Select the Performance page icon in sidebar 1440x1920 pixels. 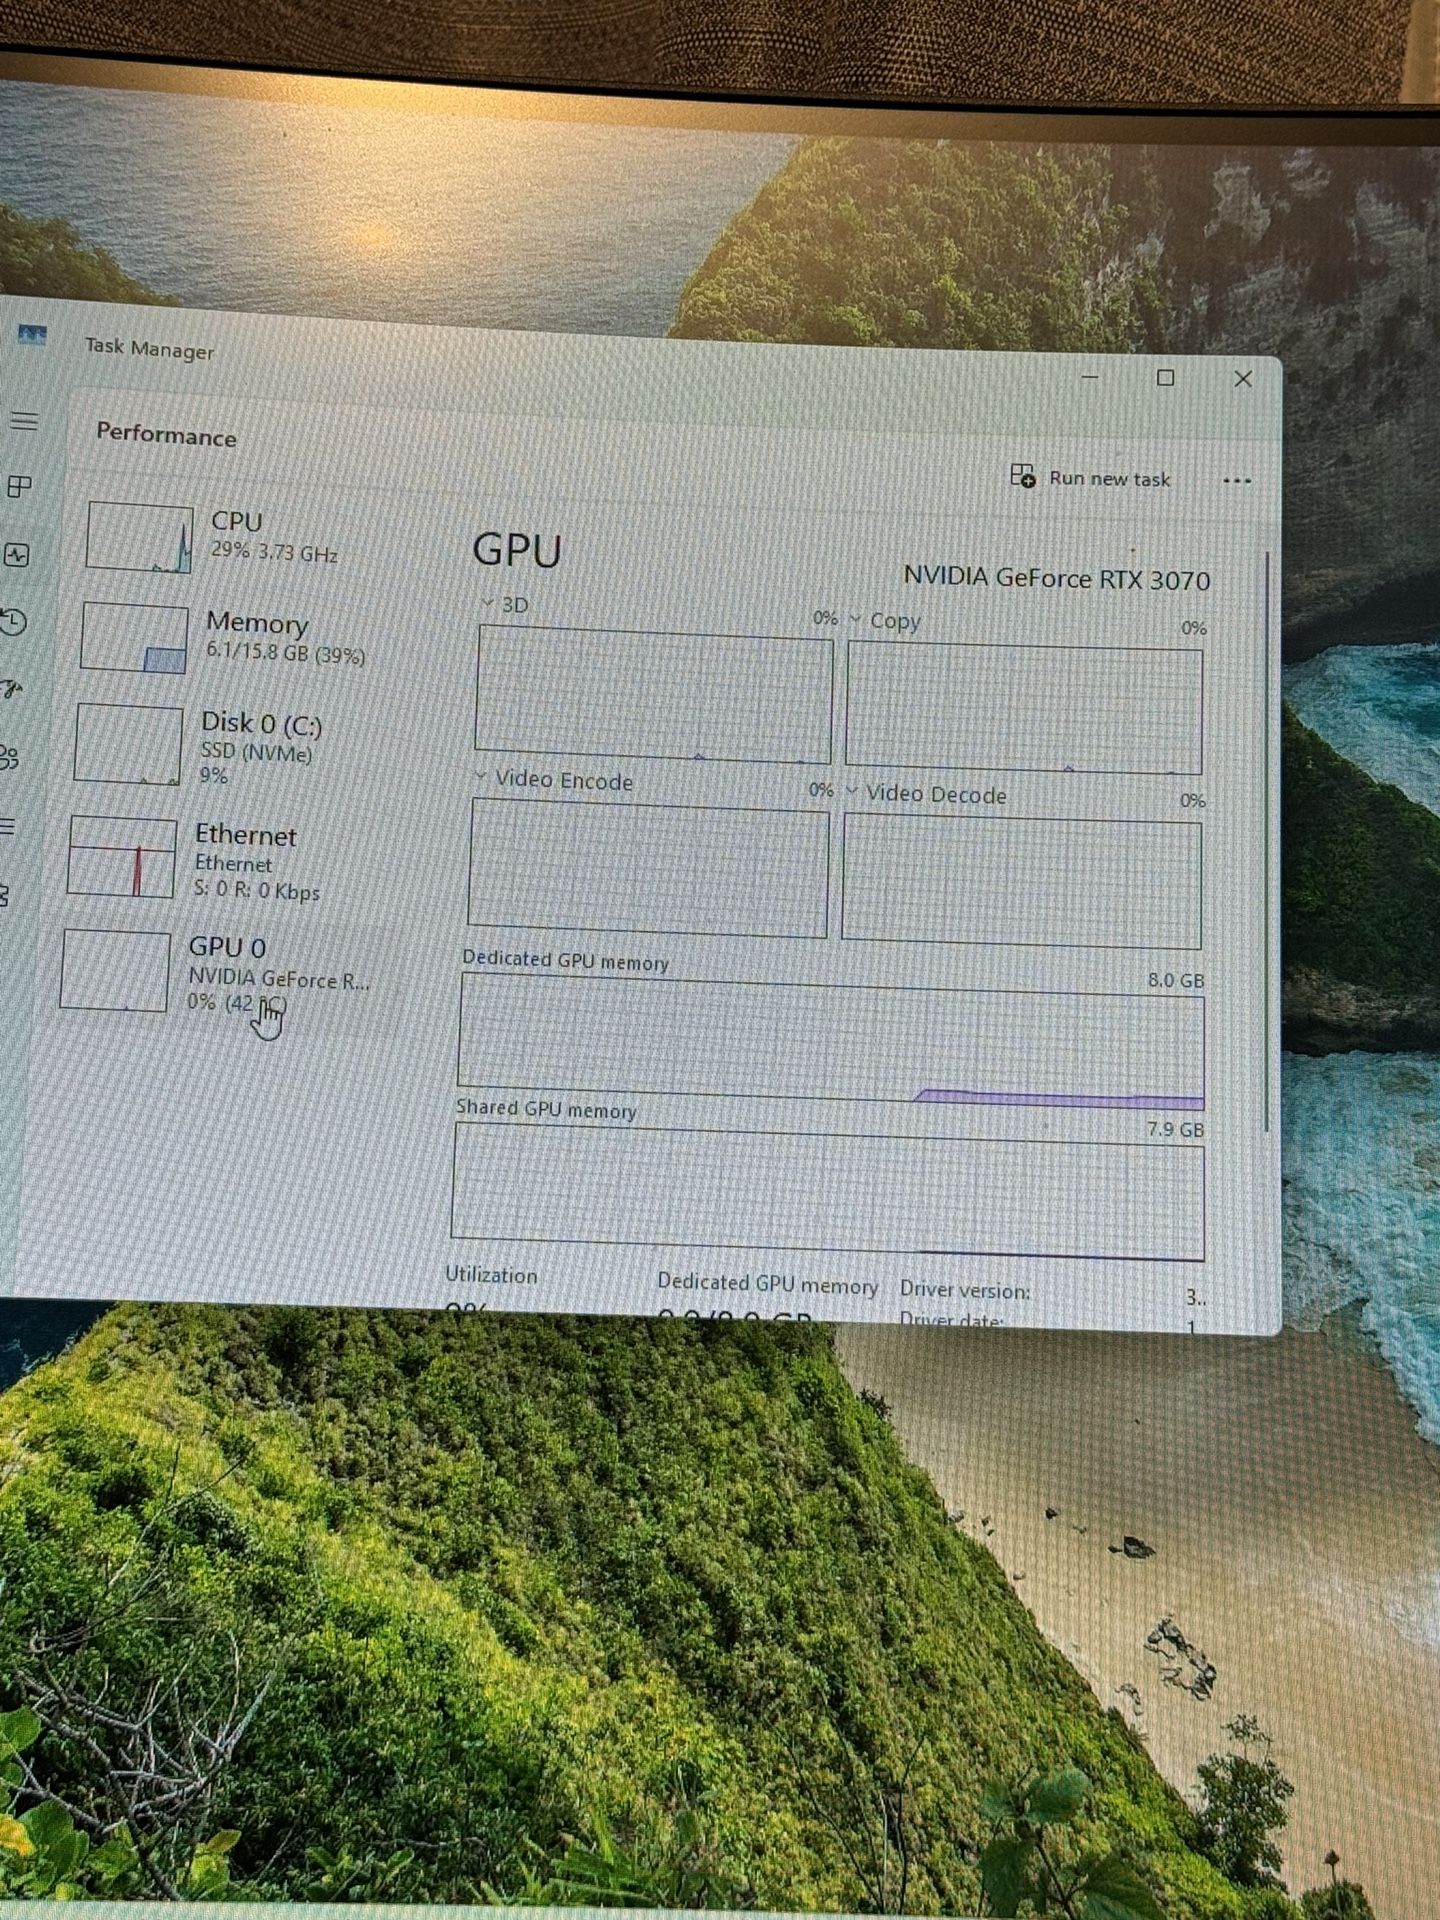click(x=18, y=554)
